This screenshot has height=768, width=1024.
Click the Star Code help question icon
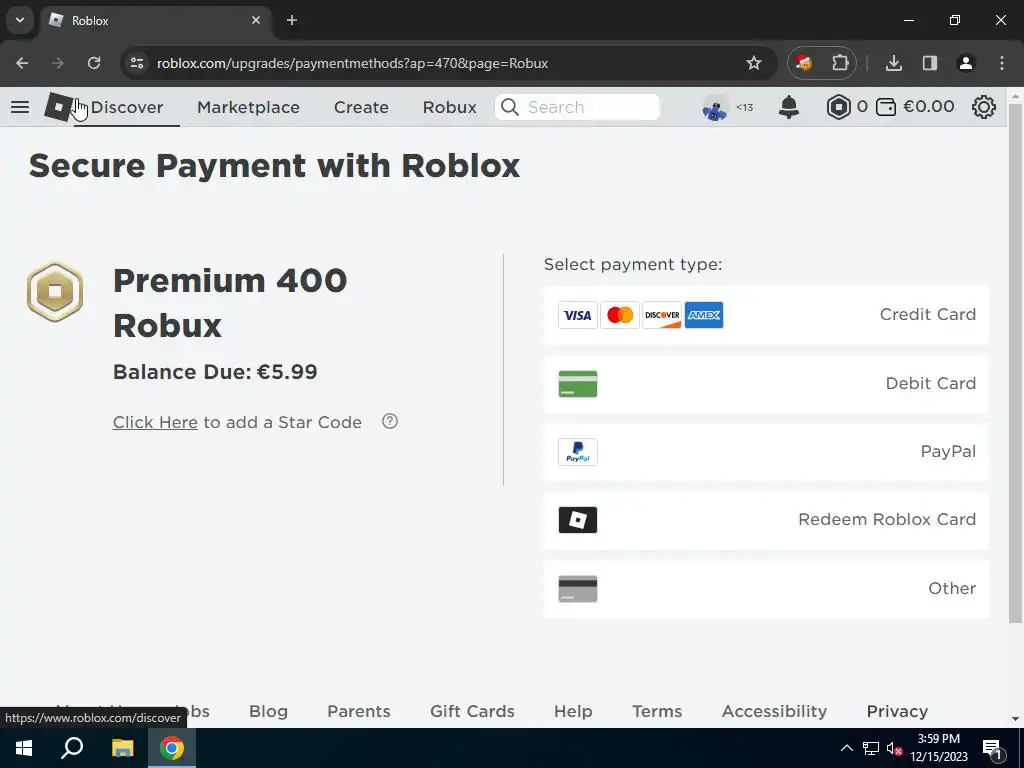pos(390,421)
